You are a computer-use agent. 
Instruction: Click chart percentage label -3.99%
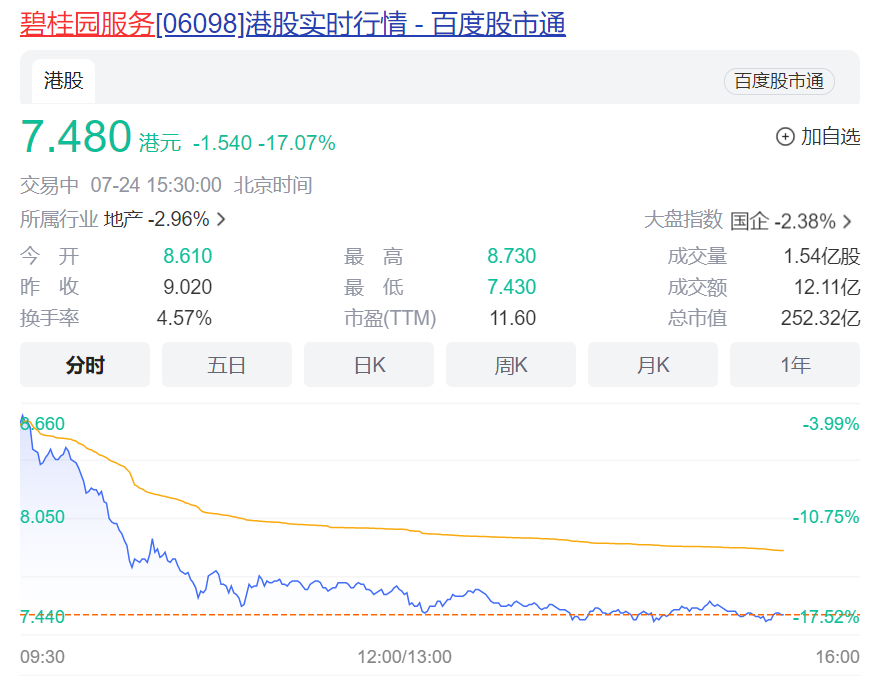pos(831,424)
